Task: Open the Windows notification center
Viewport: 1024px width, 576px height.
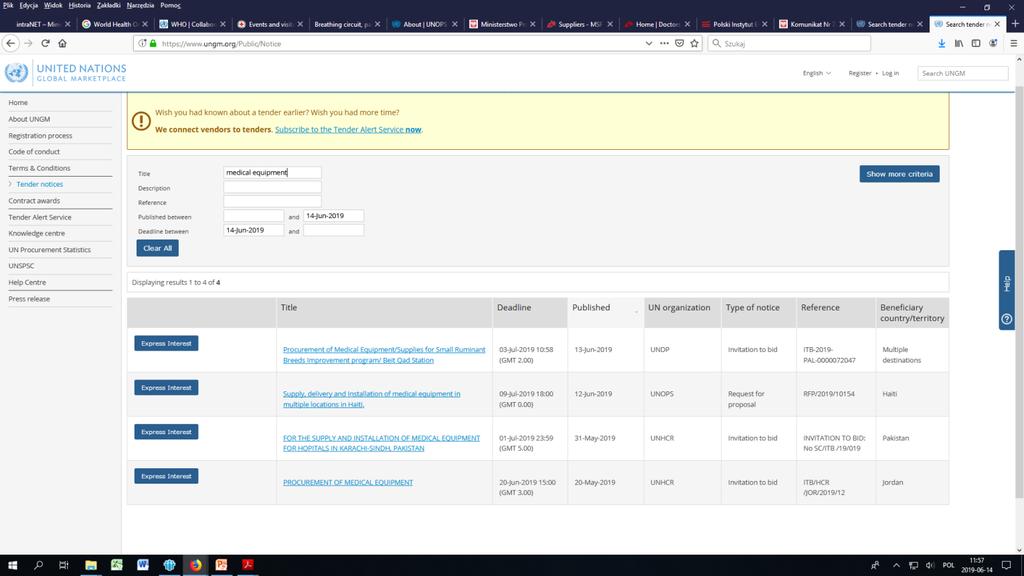Action: pos(1006,565)
